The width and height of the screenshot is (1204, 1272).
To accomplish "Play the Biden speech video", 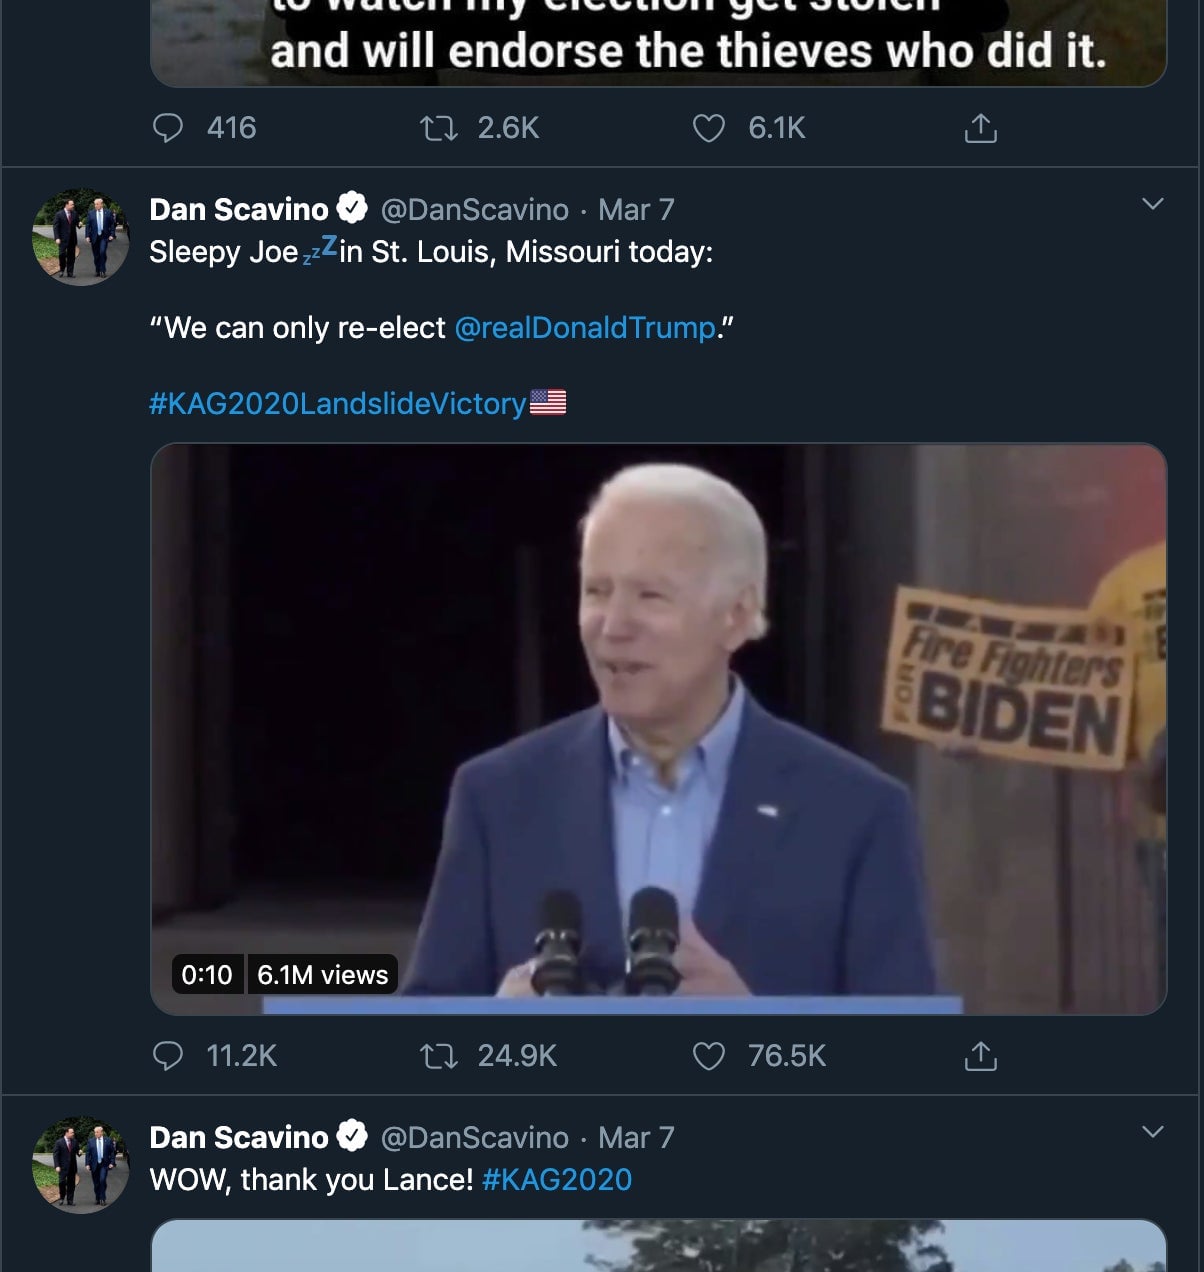I will tap(658, 728).
